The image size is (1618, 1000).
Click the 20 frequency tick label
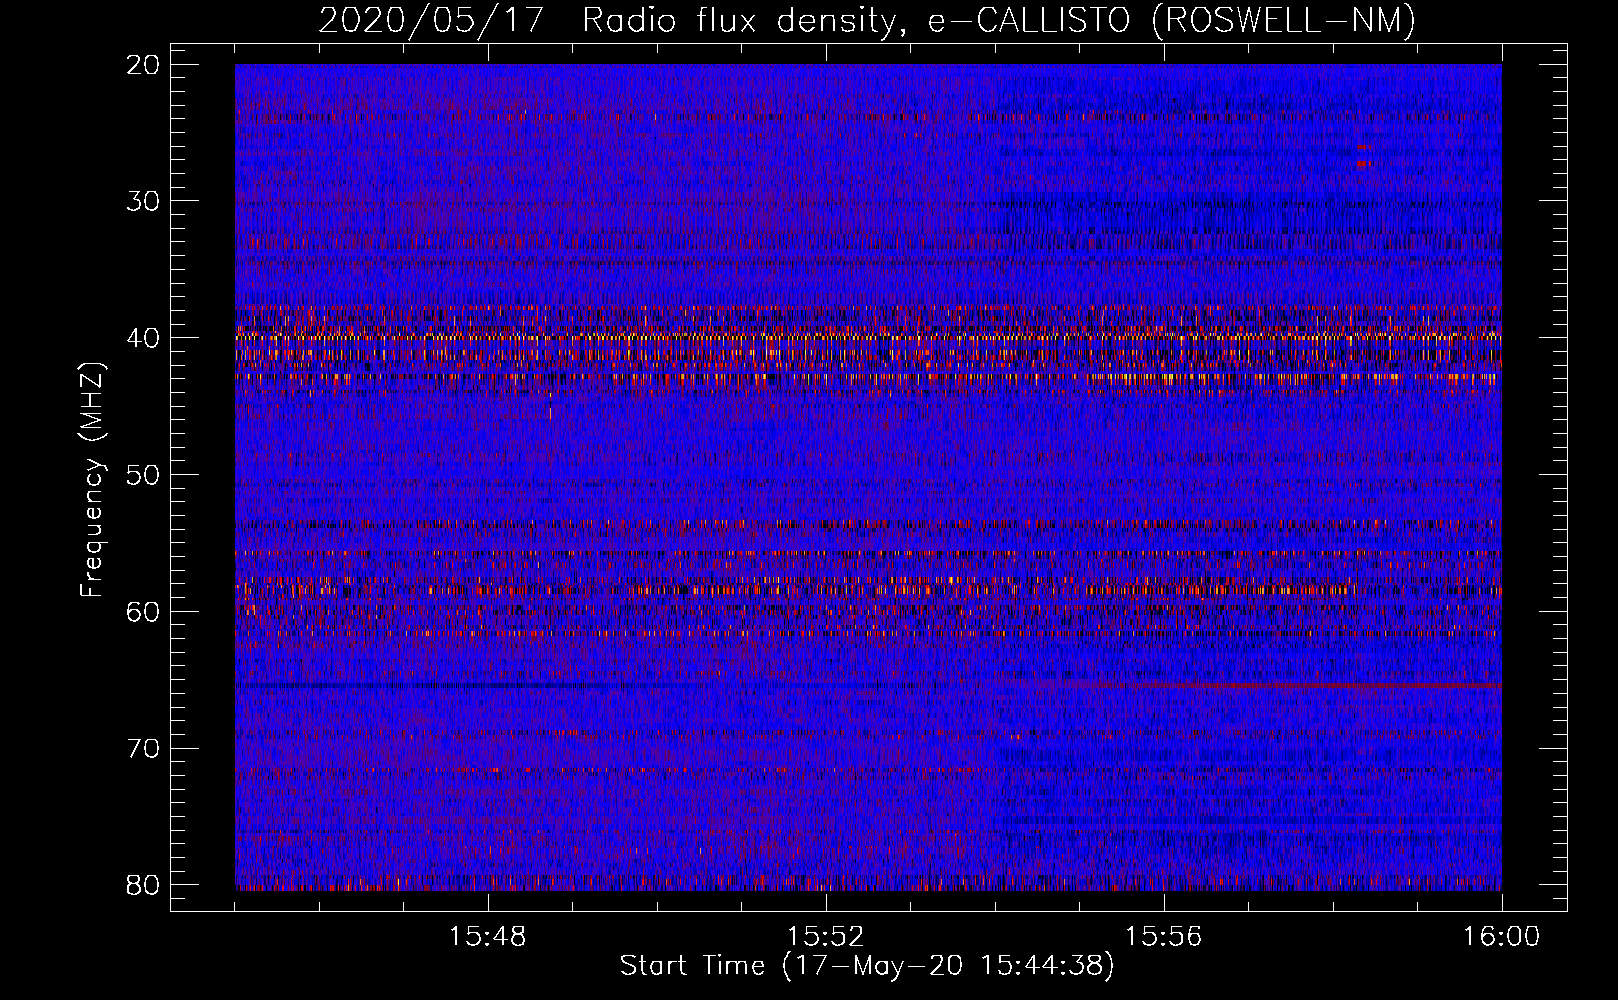143,65
